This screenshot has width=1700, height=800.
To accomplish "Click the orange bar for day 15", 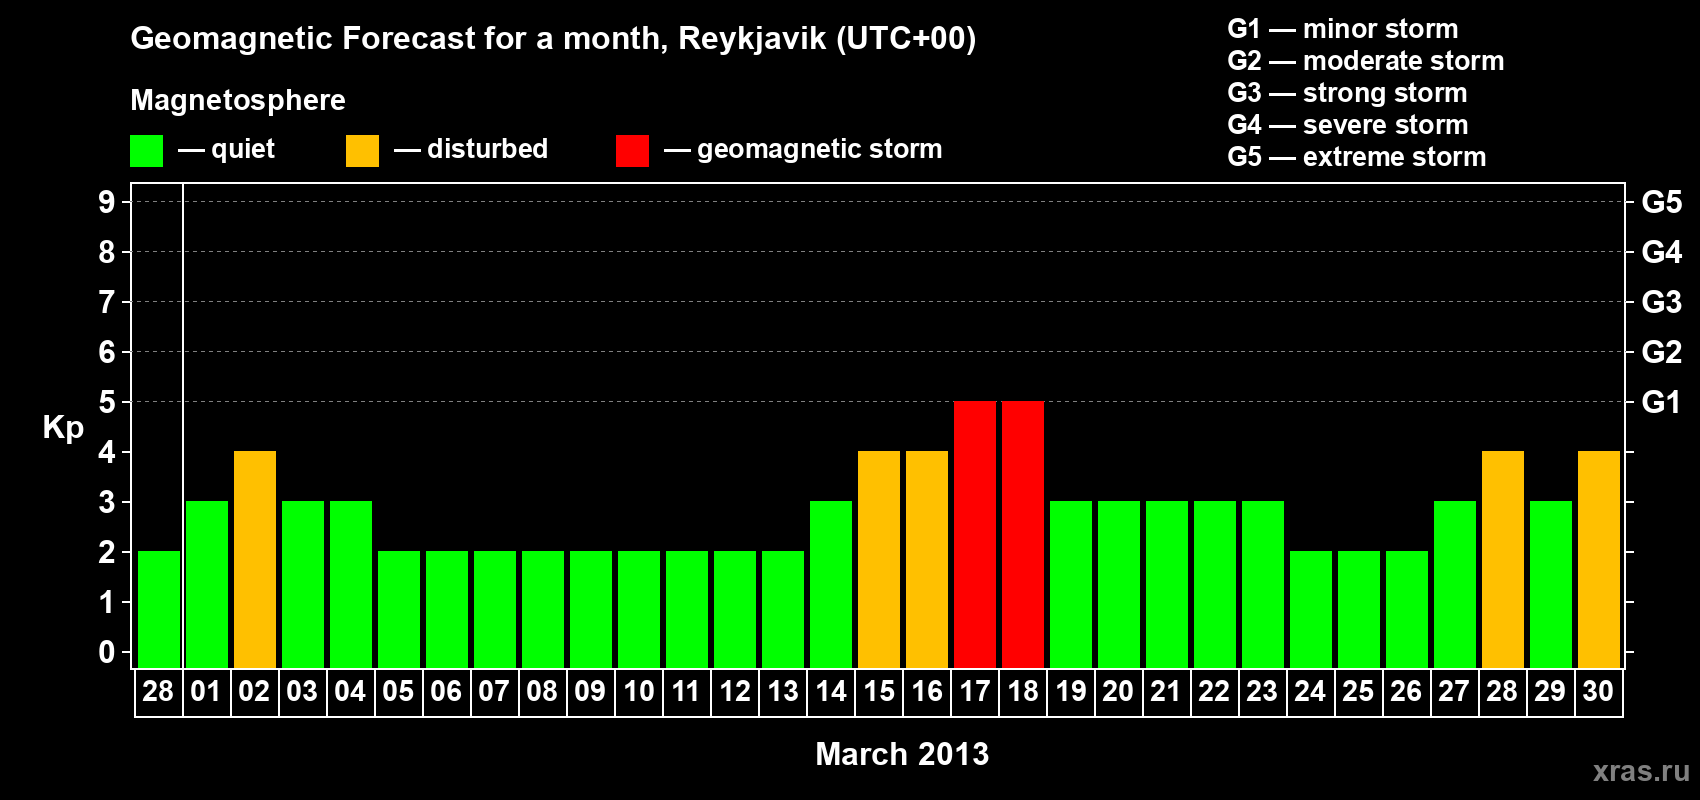I will click(x=879, y=560).
